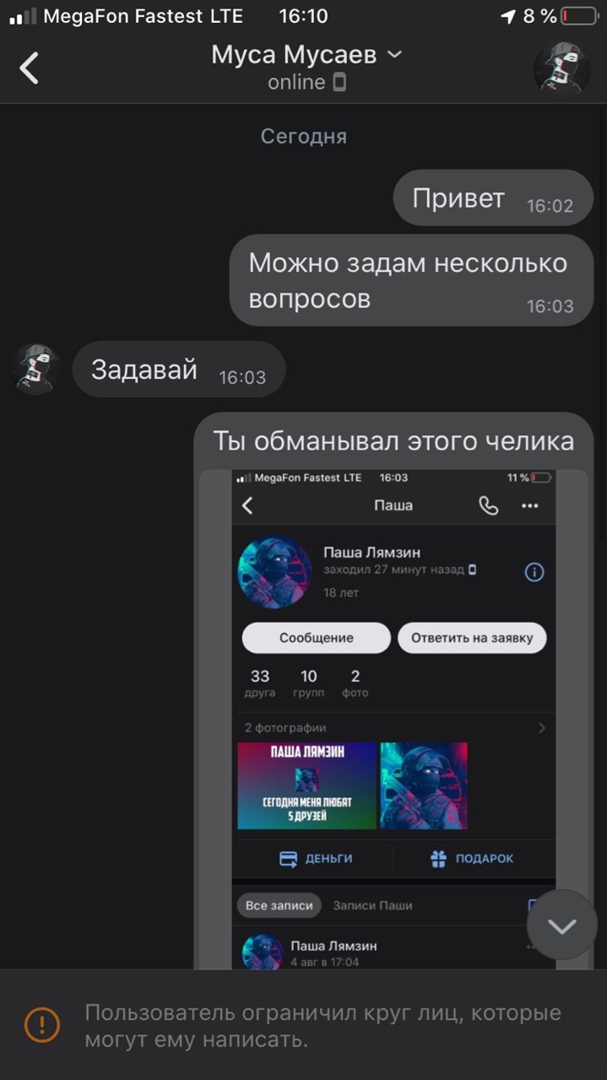Expand the 2 фотографии section arrow
The height and width of the screenshot is (1080, 607).
pyautogui.click(x=542, y=727)
